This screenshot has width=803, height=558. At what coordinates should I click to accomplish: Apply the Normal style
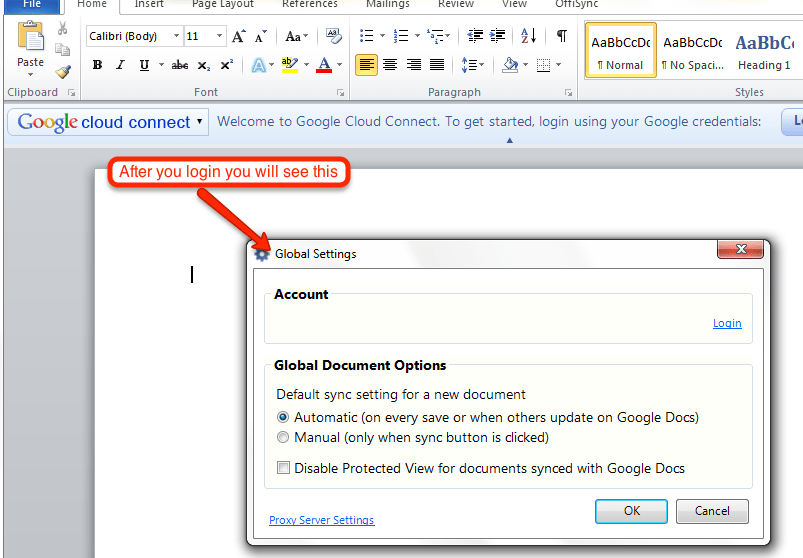click(621, 50)
